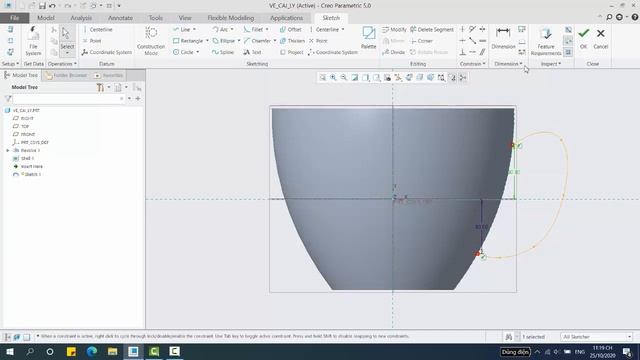Click the Offset tool
This screenshot has width=640, height=360.
point(291,29)
